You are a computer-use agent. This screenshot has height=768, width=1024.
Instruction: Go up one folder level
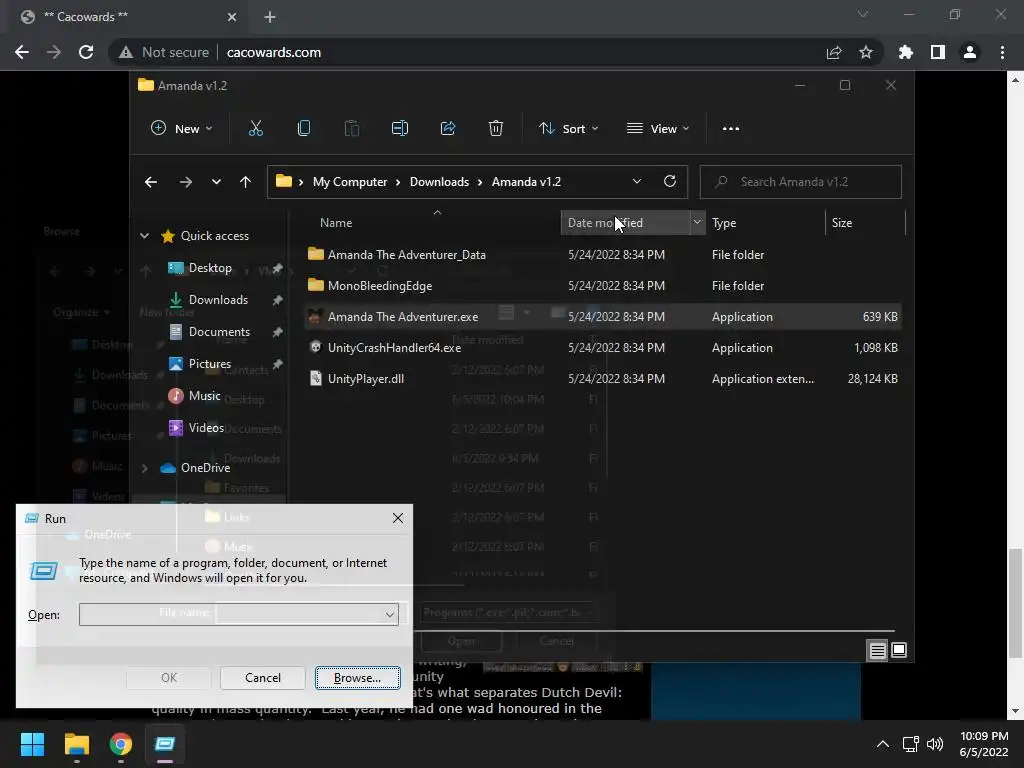245,182
